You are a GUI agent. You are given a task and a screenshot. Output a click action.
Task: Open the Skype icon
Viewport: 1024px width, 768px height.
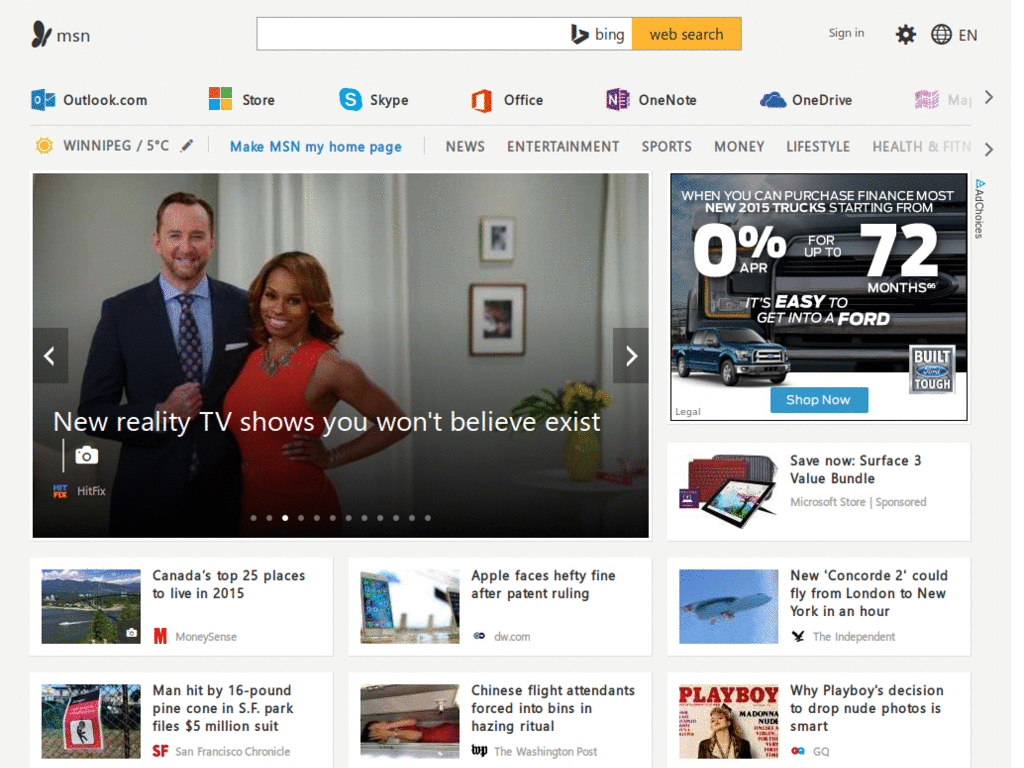(351, 99)
